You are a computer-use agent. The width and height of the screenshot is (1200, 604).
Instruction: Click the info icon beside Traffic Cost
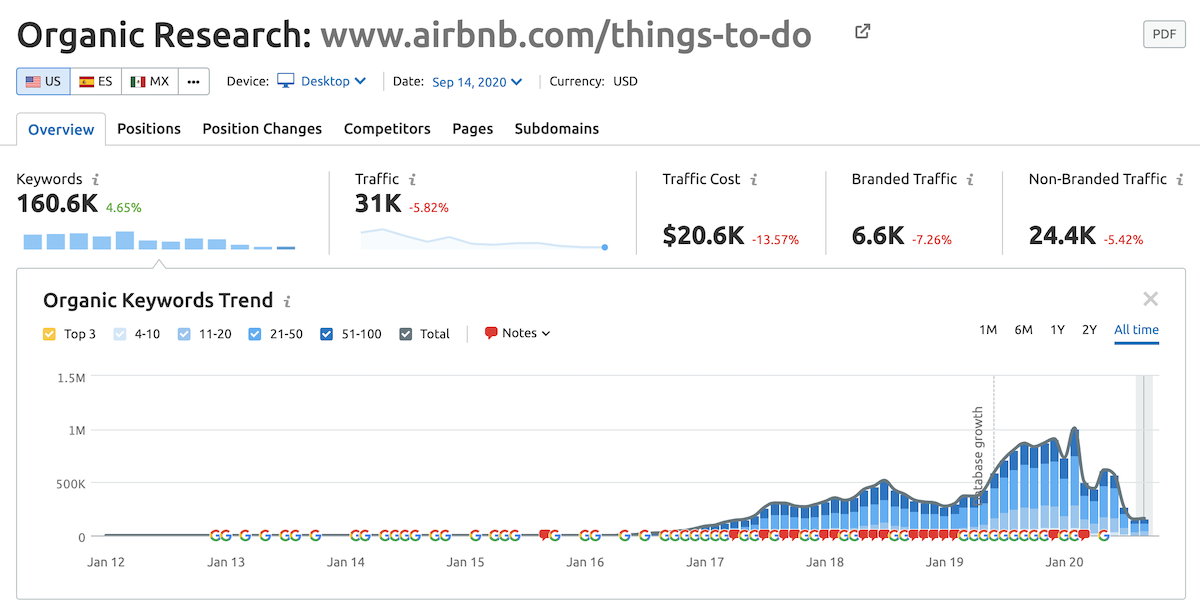coord(754,180)
